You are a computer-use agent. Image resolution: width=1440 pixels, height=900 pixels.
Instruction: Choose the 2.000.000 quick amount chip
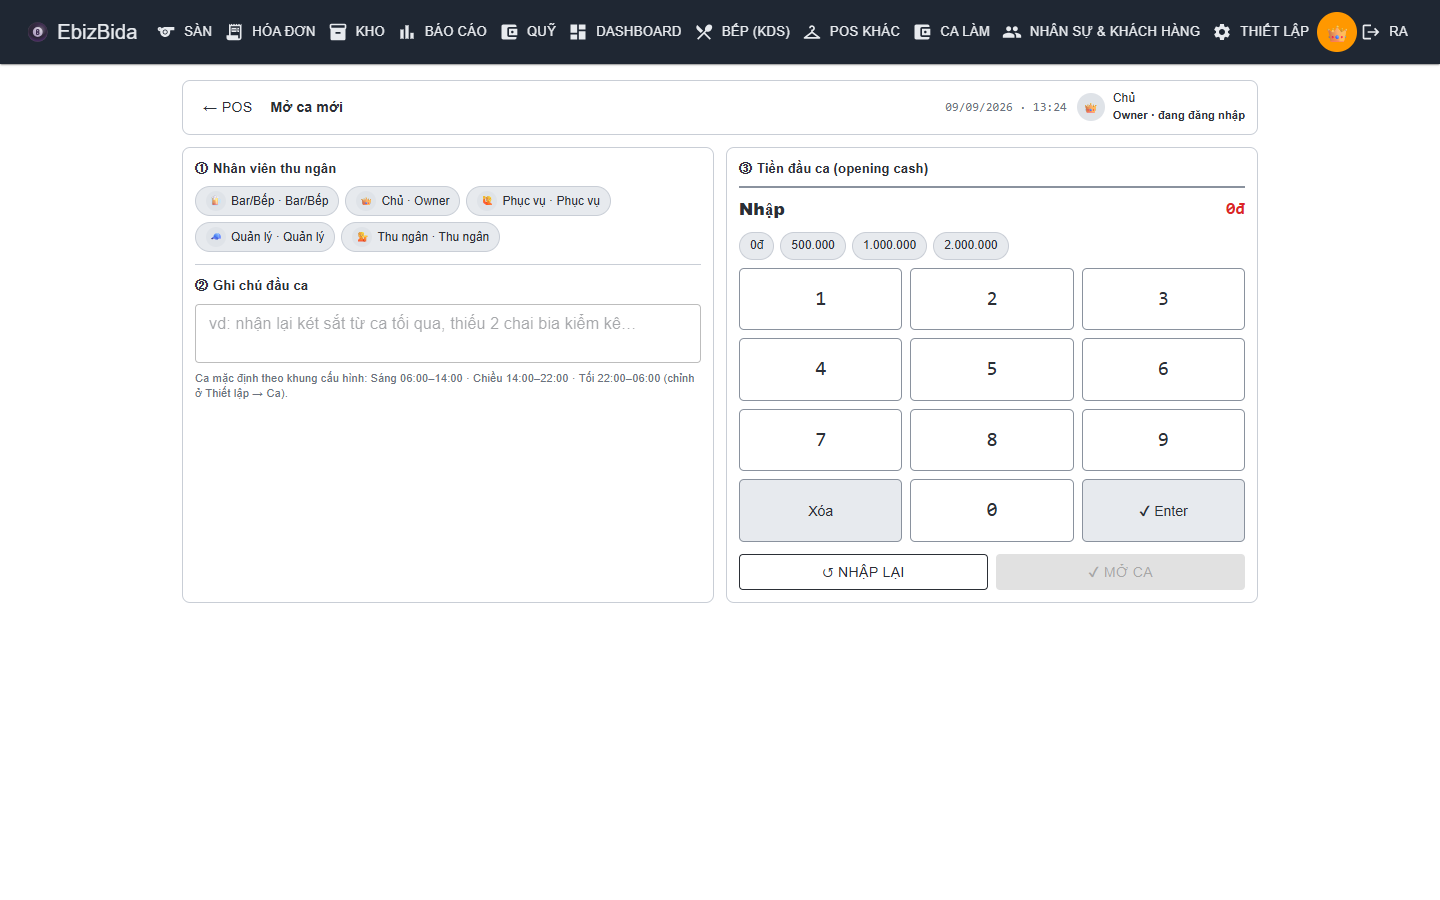coord(971,245)
